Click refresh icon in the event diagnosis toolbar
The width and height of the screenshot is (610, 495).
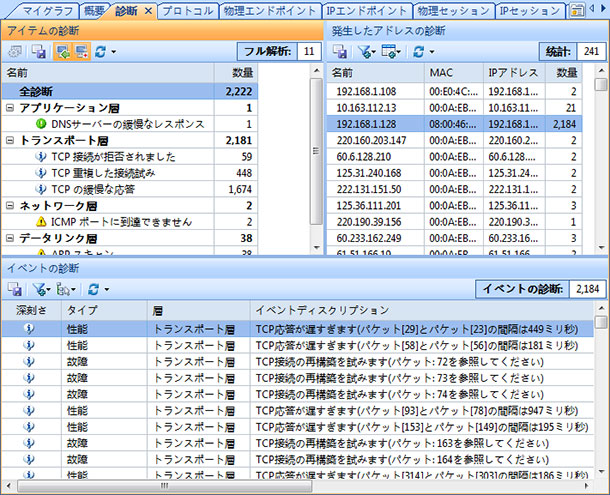[94, 289]
